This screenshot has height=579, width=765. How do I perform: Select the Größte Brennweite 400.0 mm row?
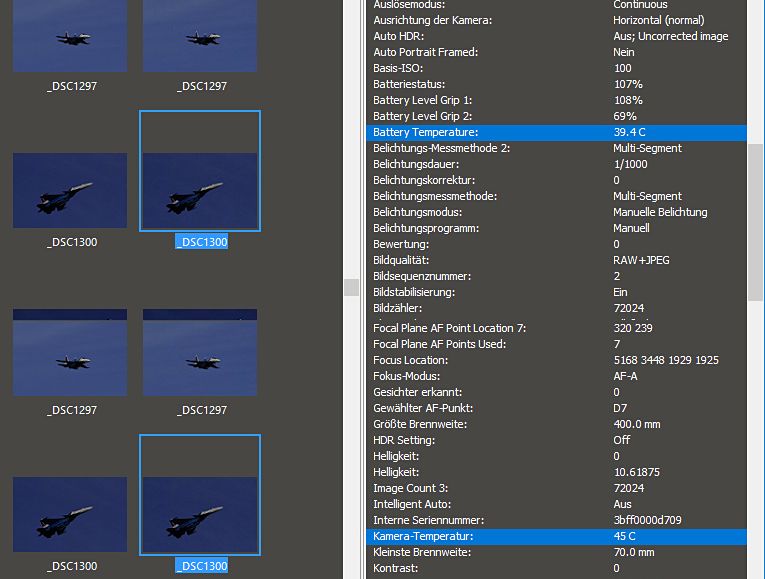(556, 424)
